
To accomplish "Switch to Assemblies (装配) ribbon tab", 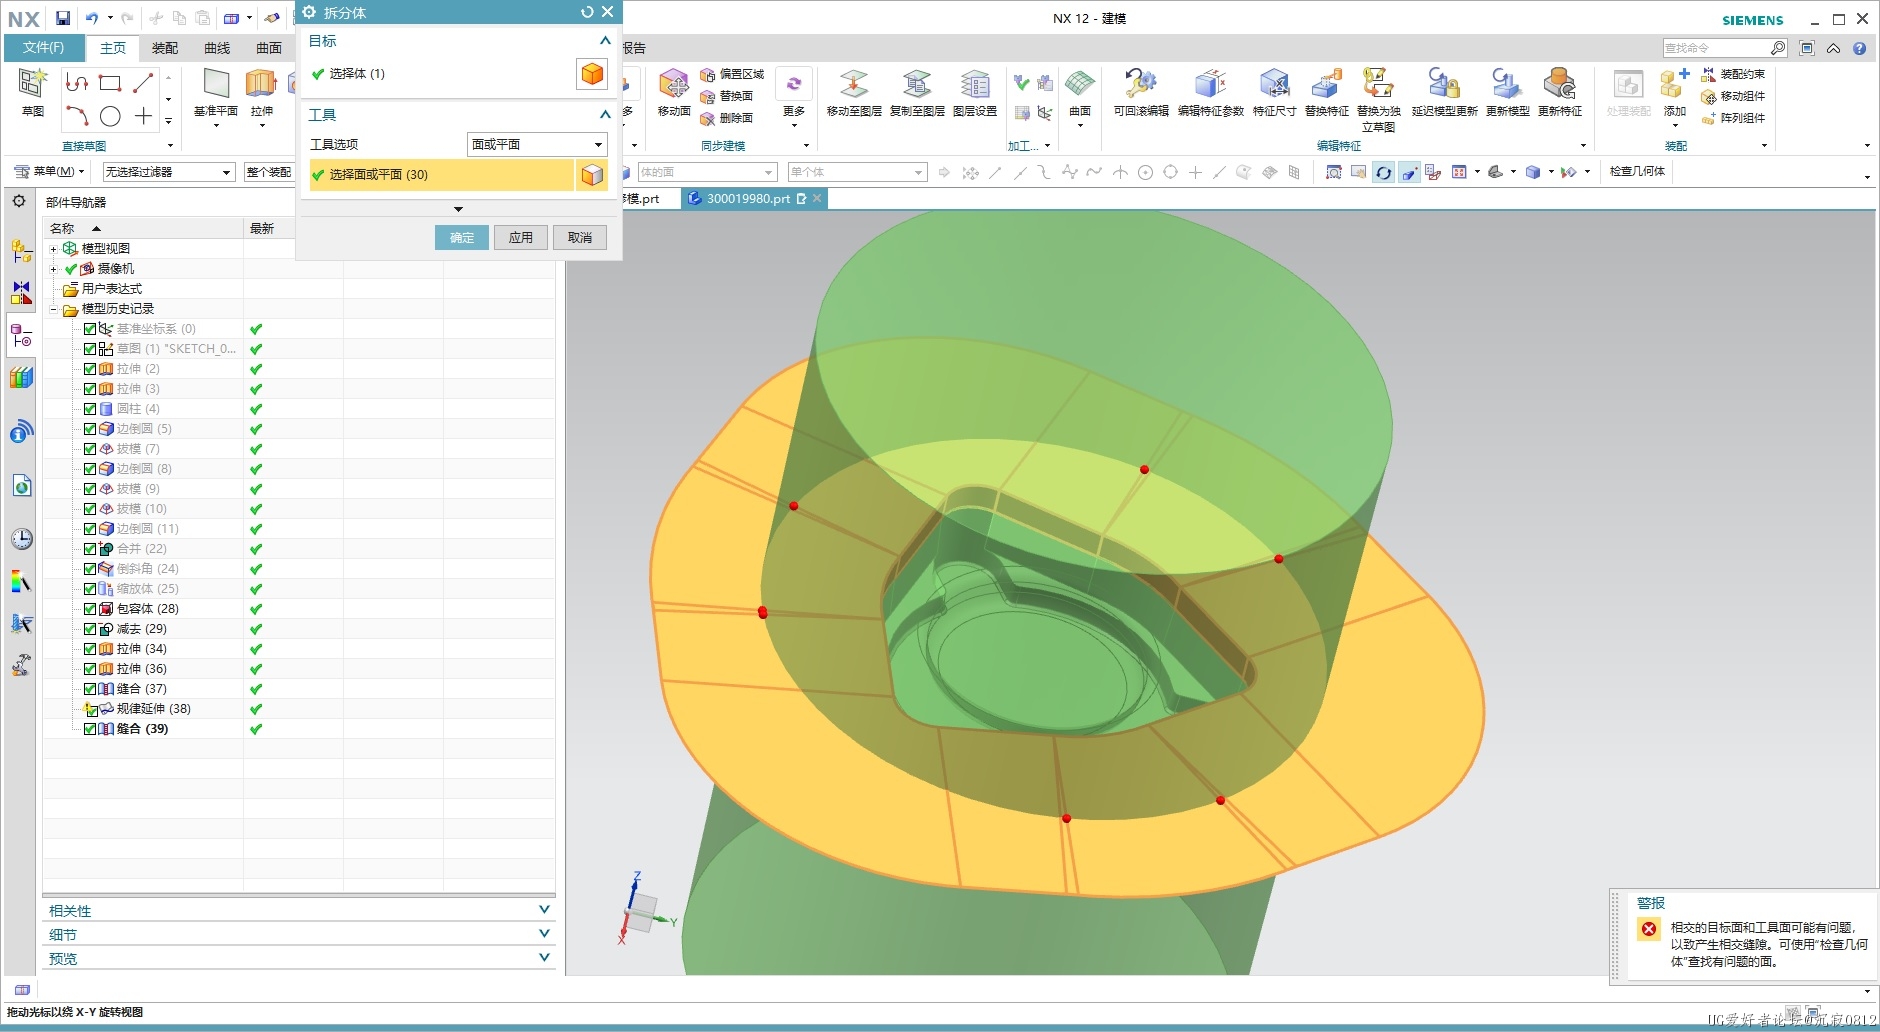I will pos(165,48).
